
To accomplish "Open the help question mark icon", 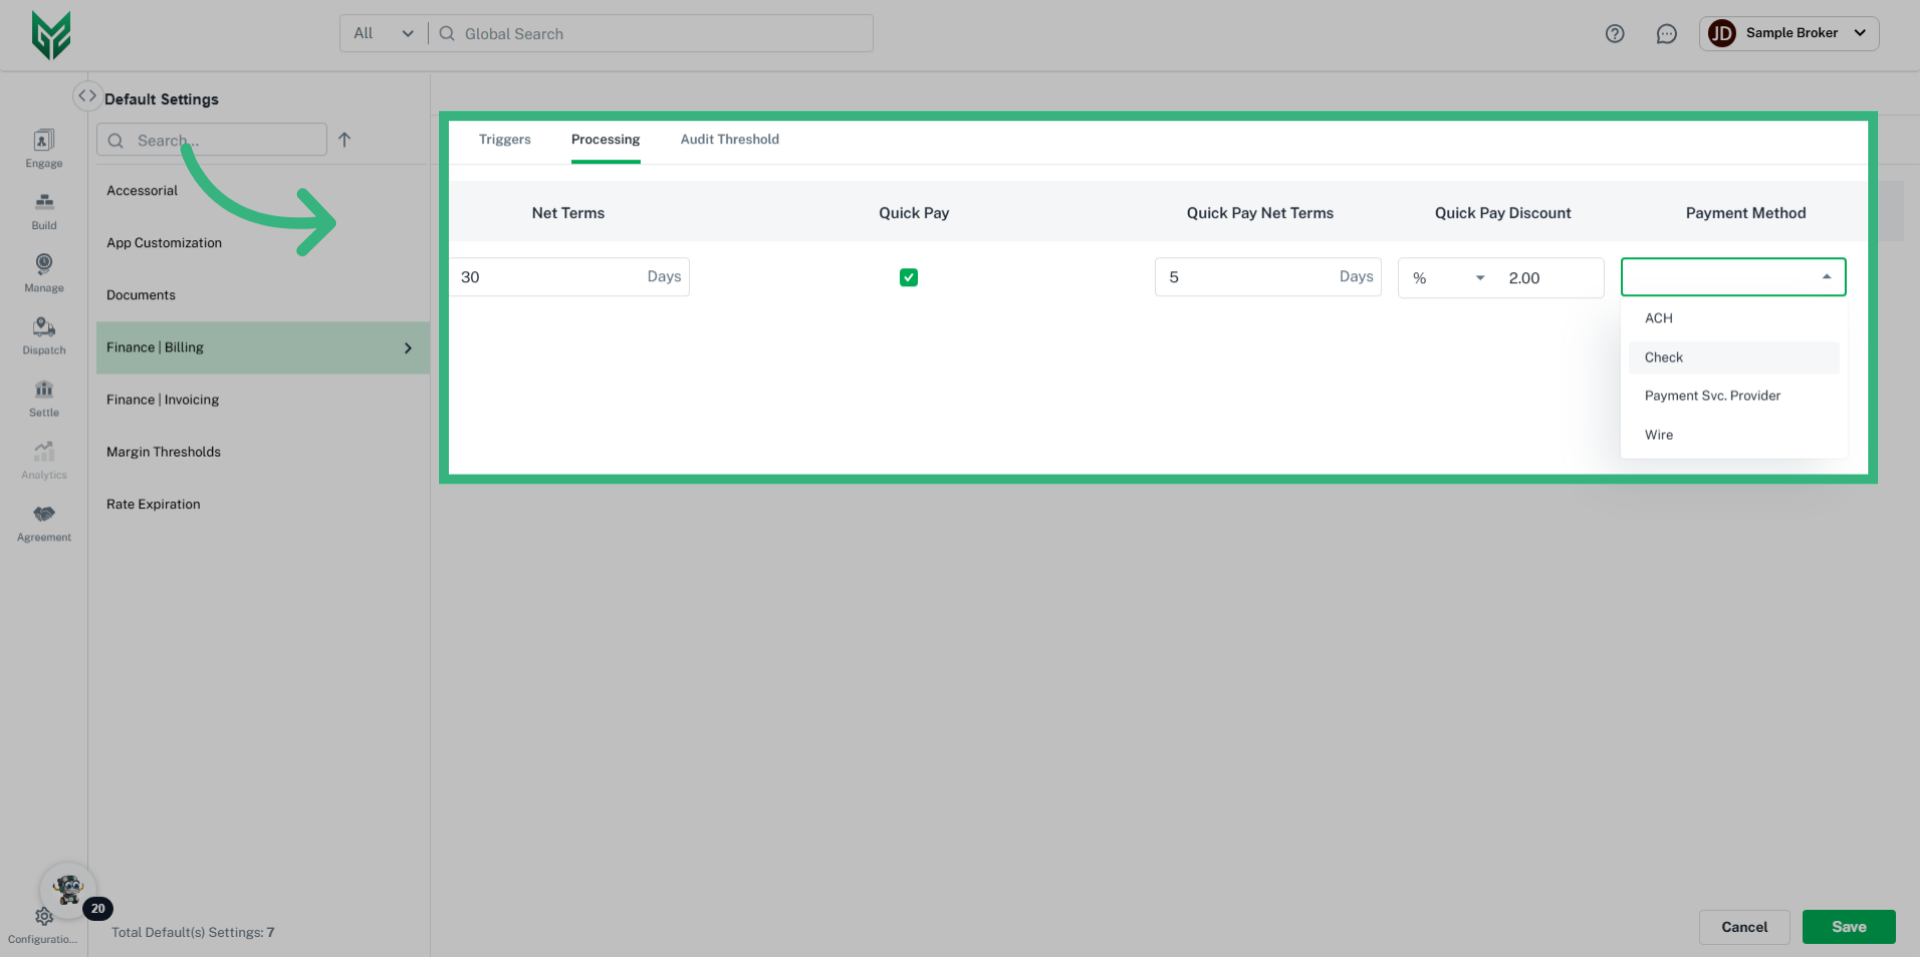I will (1614, 33).
